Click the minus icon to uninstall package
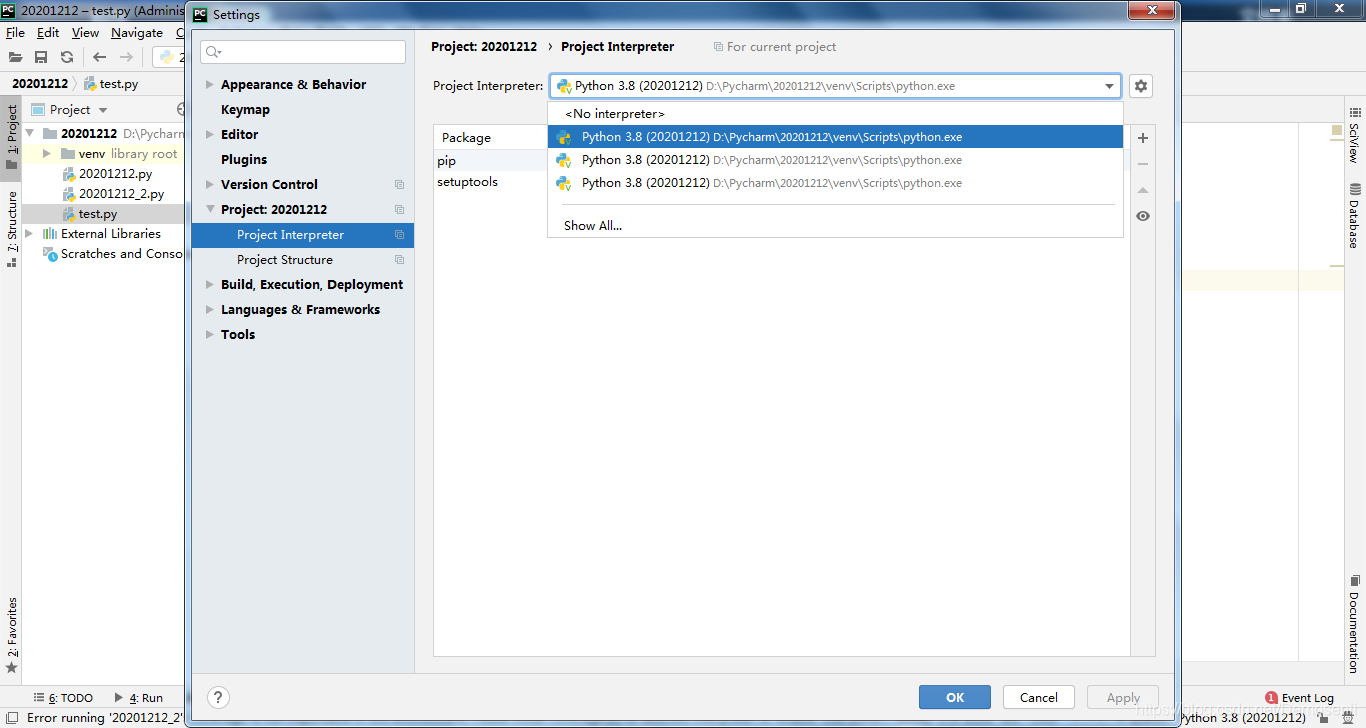The width and height of the screenshot is (1366, 728). pos(1143,164)
